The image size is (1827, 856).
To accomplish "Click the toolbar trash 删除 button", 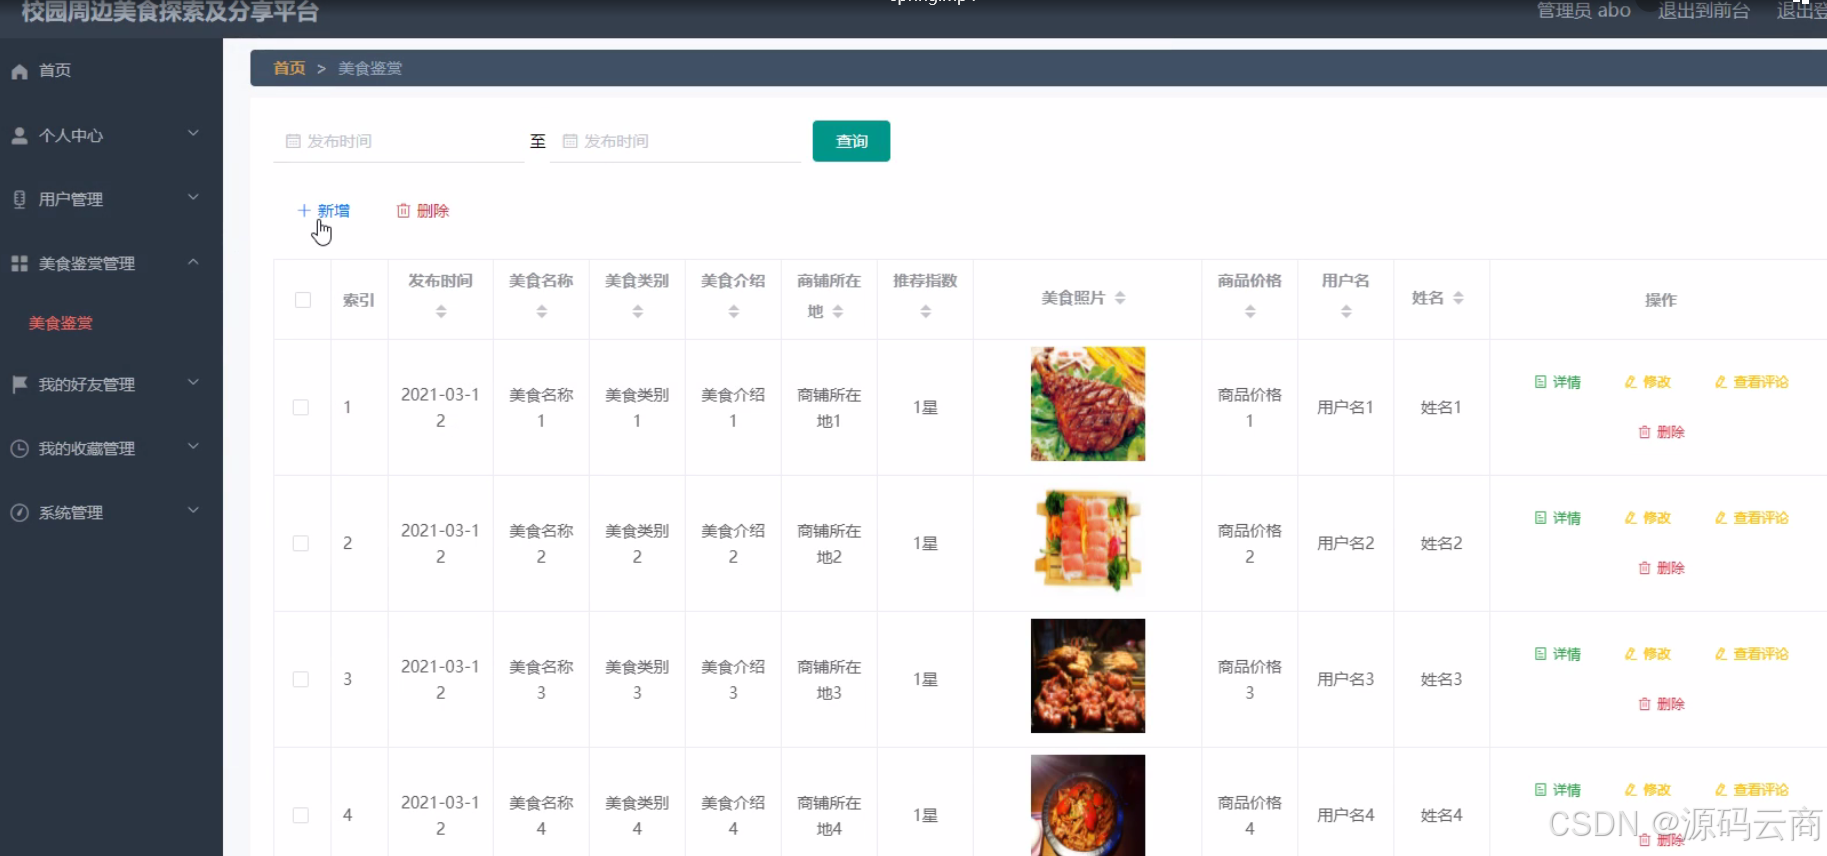I will click(x=423, y=211).
